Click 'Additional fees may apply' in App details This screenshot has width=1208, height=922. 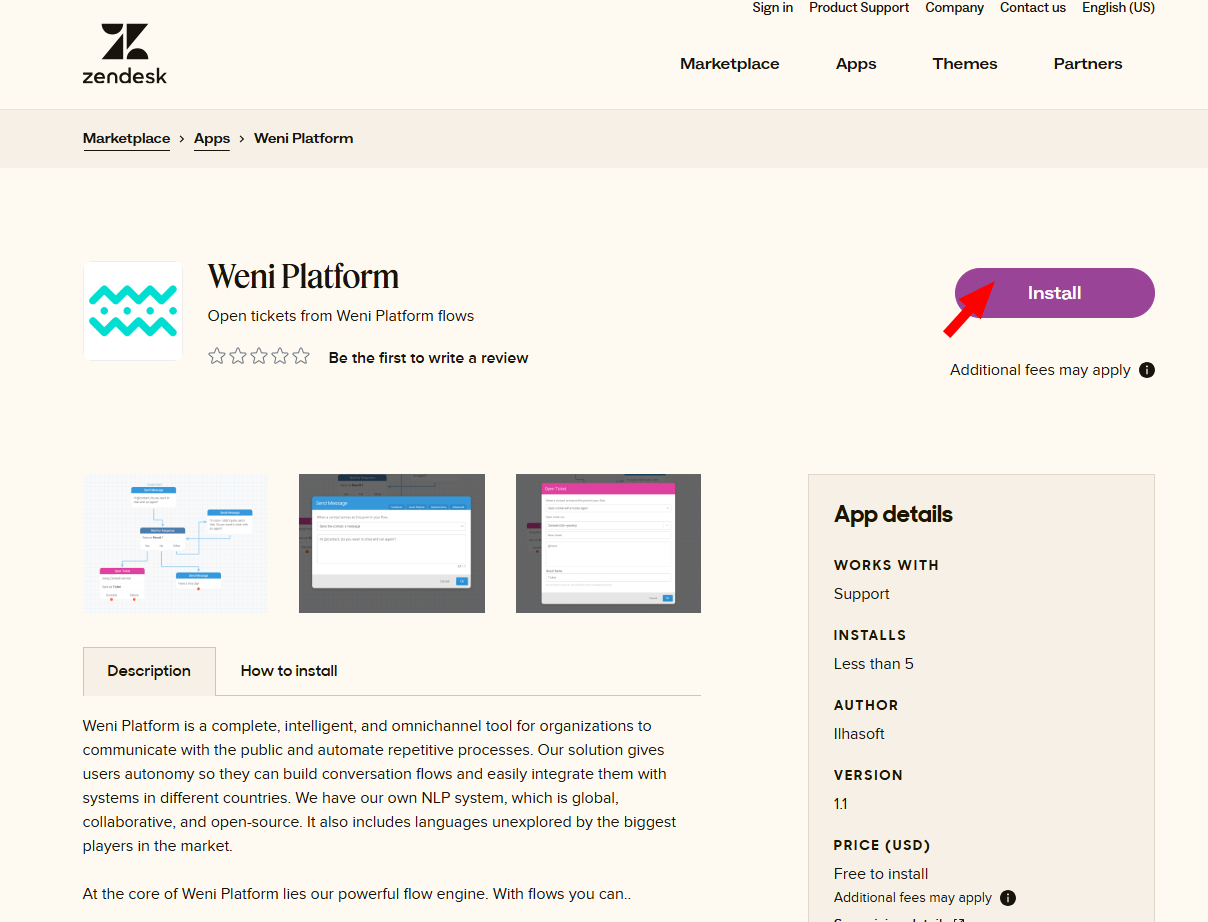(x=913, y=898)
